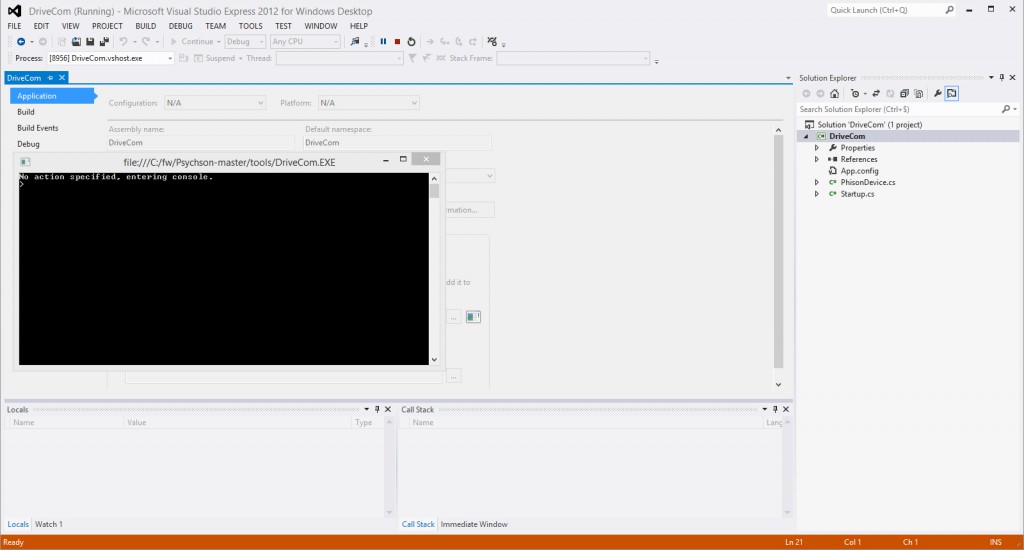
Task: Click the Show Next Statement arrow icon
Action: [430, 42]
